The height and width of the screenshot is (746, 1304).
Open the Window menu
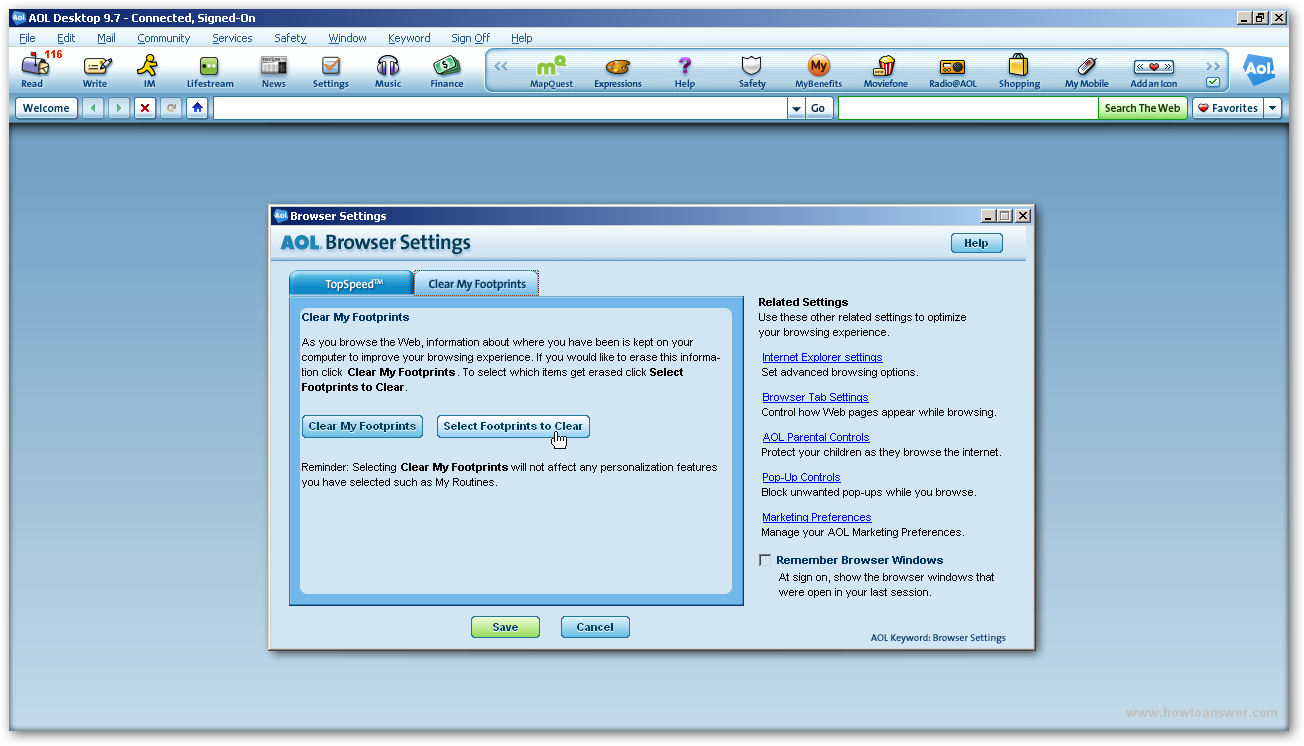click(x=347, y=38)
